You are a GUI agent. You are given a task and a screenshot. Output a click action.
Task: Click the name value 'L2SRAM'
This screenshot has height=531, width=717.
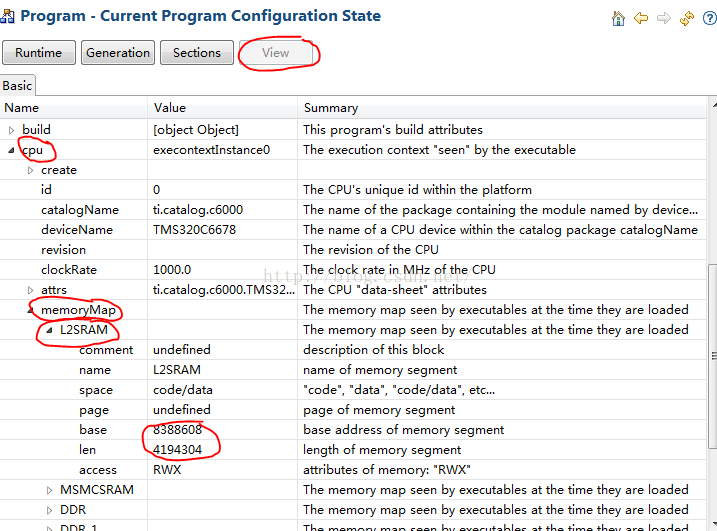tap(177, 370)
